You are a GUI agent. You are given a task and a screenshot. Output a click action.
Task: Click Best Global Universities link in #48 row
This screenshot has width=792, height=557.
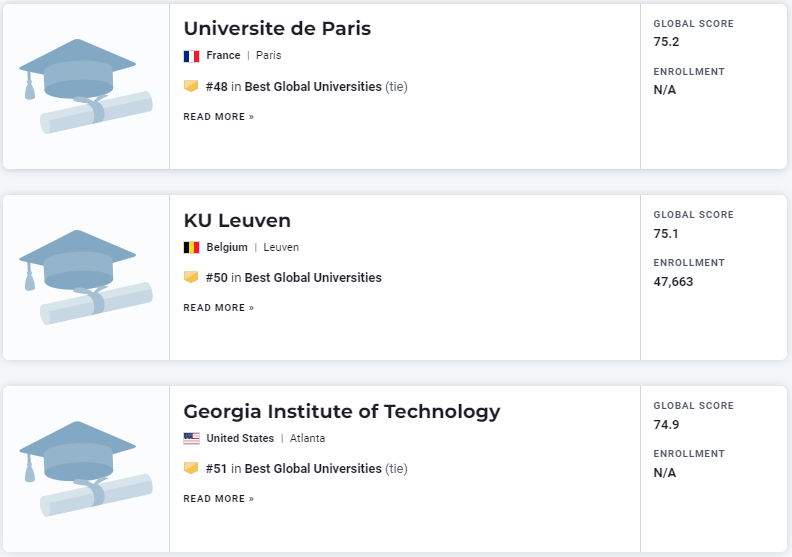pyautogui.click(x=313, y=87)
